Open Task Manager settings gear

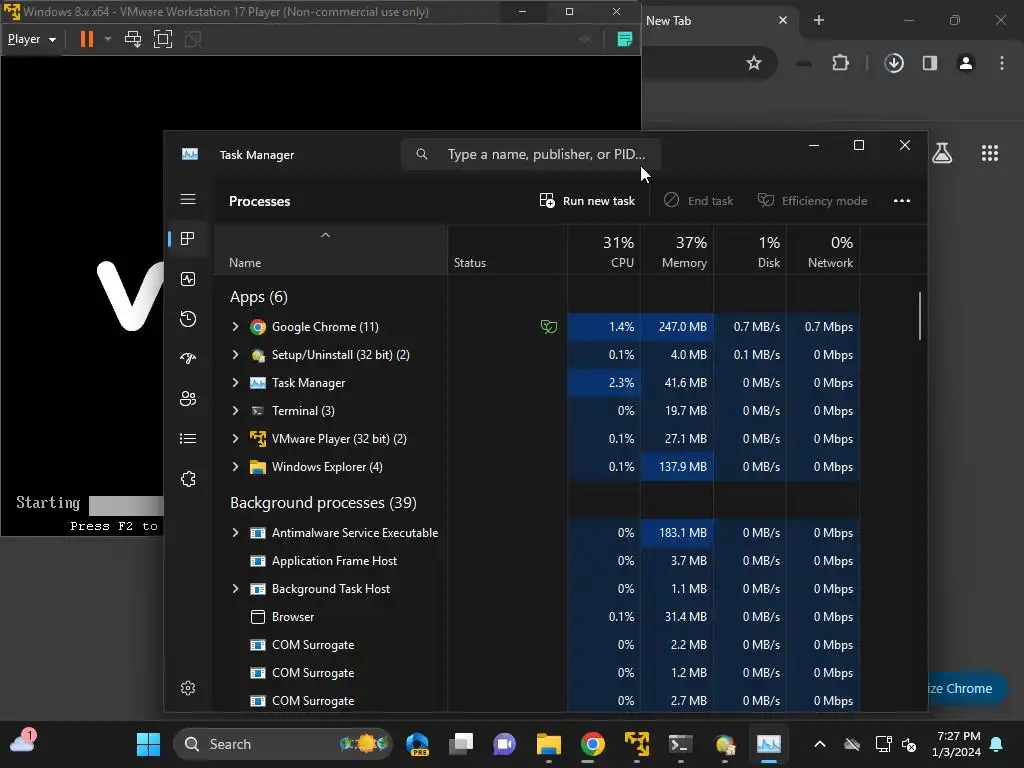[188, 688]
